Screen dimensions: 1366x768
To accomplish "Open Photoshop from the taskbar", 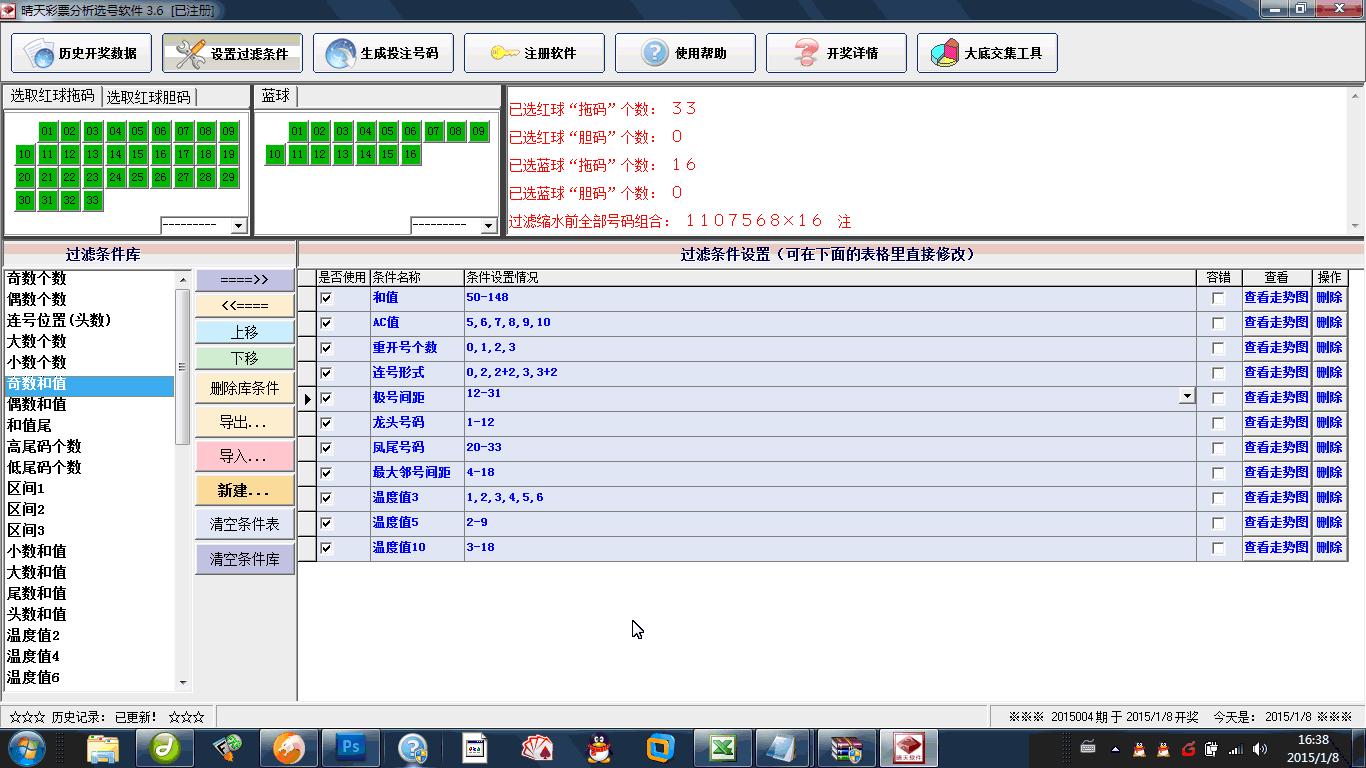I will pos(351,747).
